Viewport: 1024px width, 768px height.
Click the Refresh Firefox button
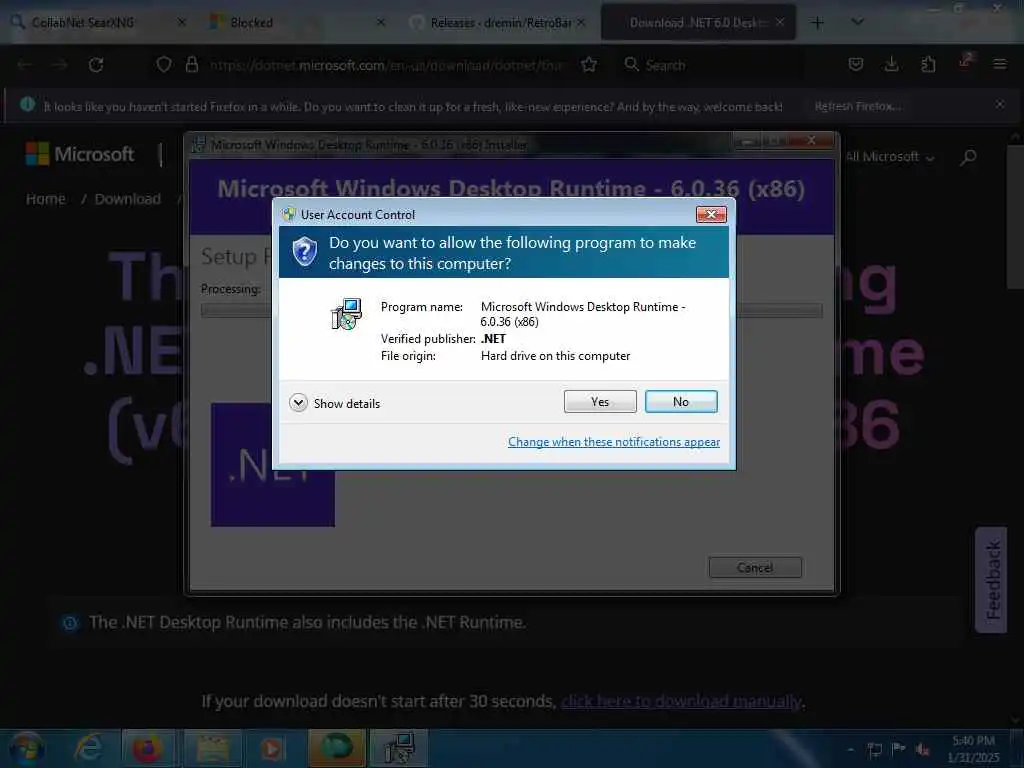[x=857, y=106]
